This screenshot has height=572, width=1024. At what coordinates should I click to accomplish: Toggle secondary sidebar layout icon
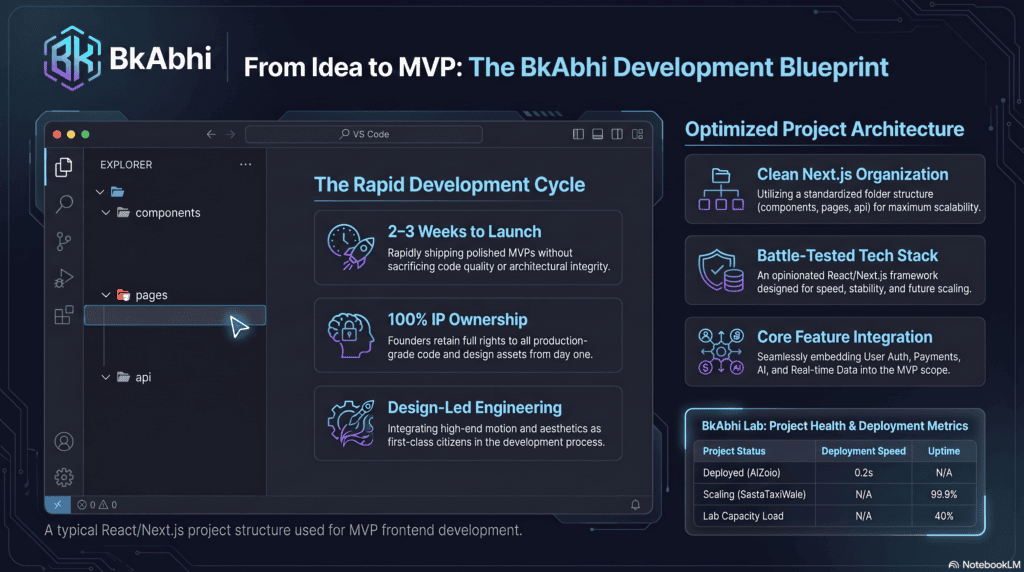click(x=617, y=134)
